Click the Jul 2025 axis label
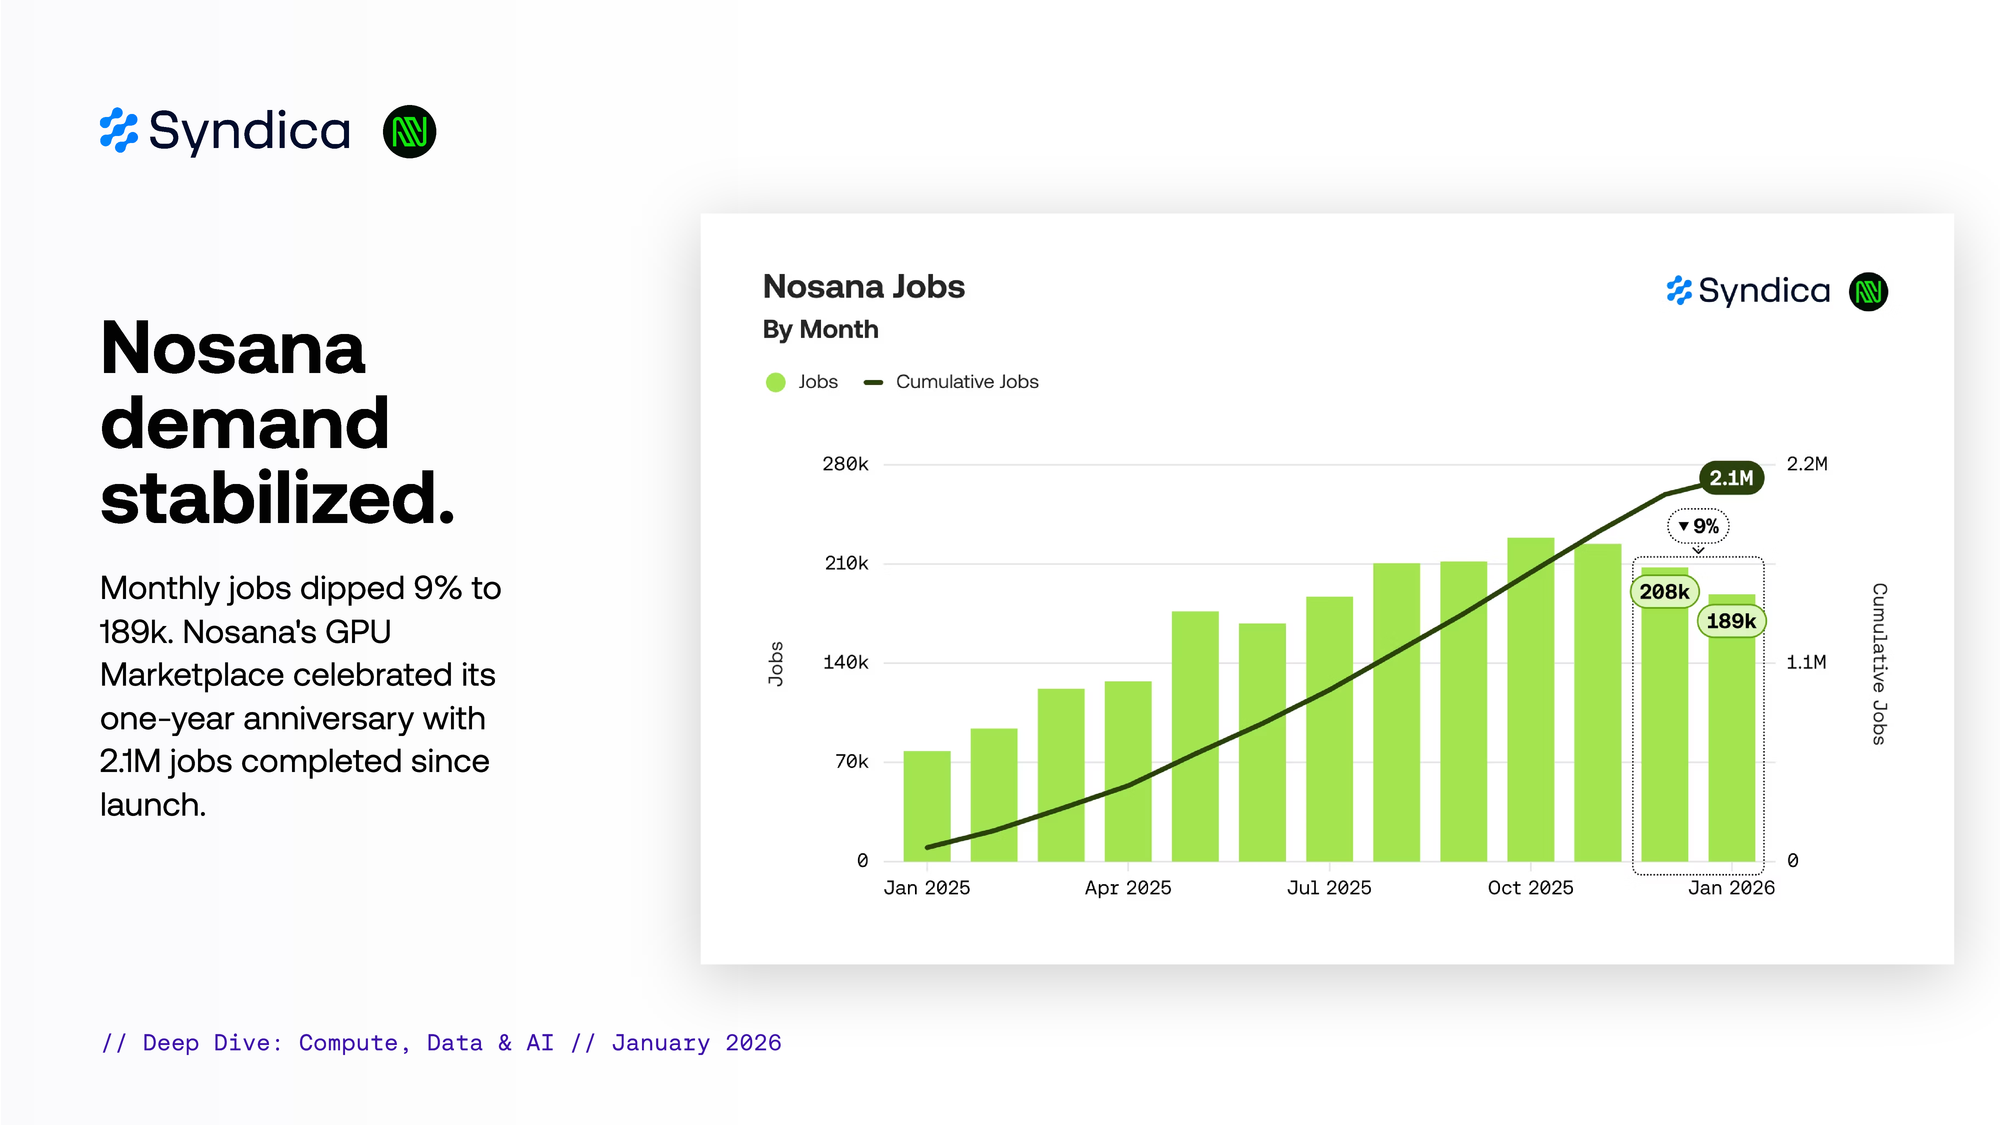The image size is (2000, 1125). pos(1328,888)
